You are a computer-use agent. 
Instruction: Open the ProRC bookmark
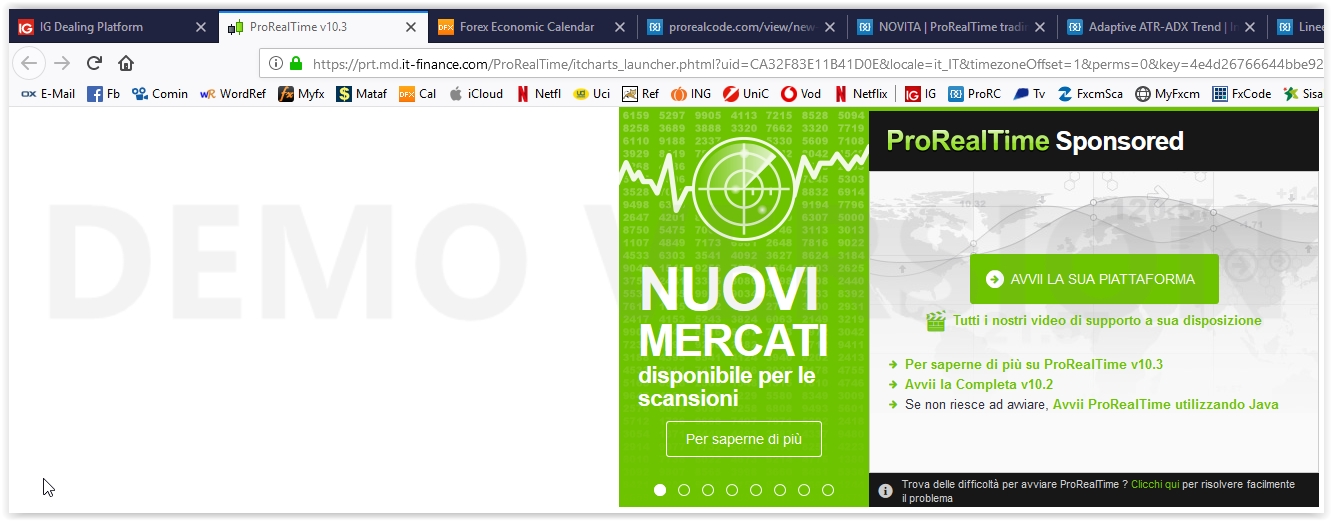point(974,94)
